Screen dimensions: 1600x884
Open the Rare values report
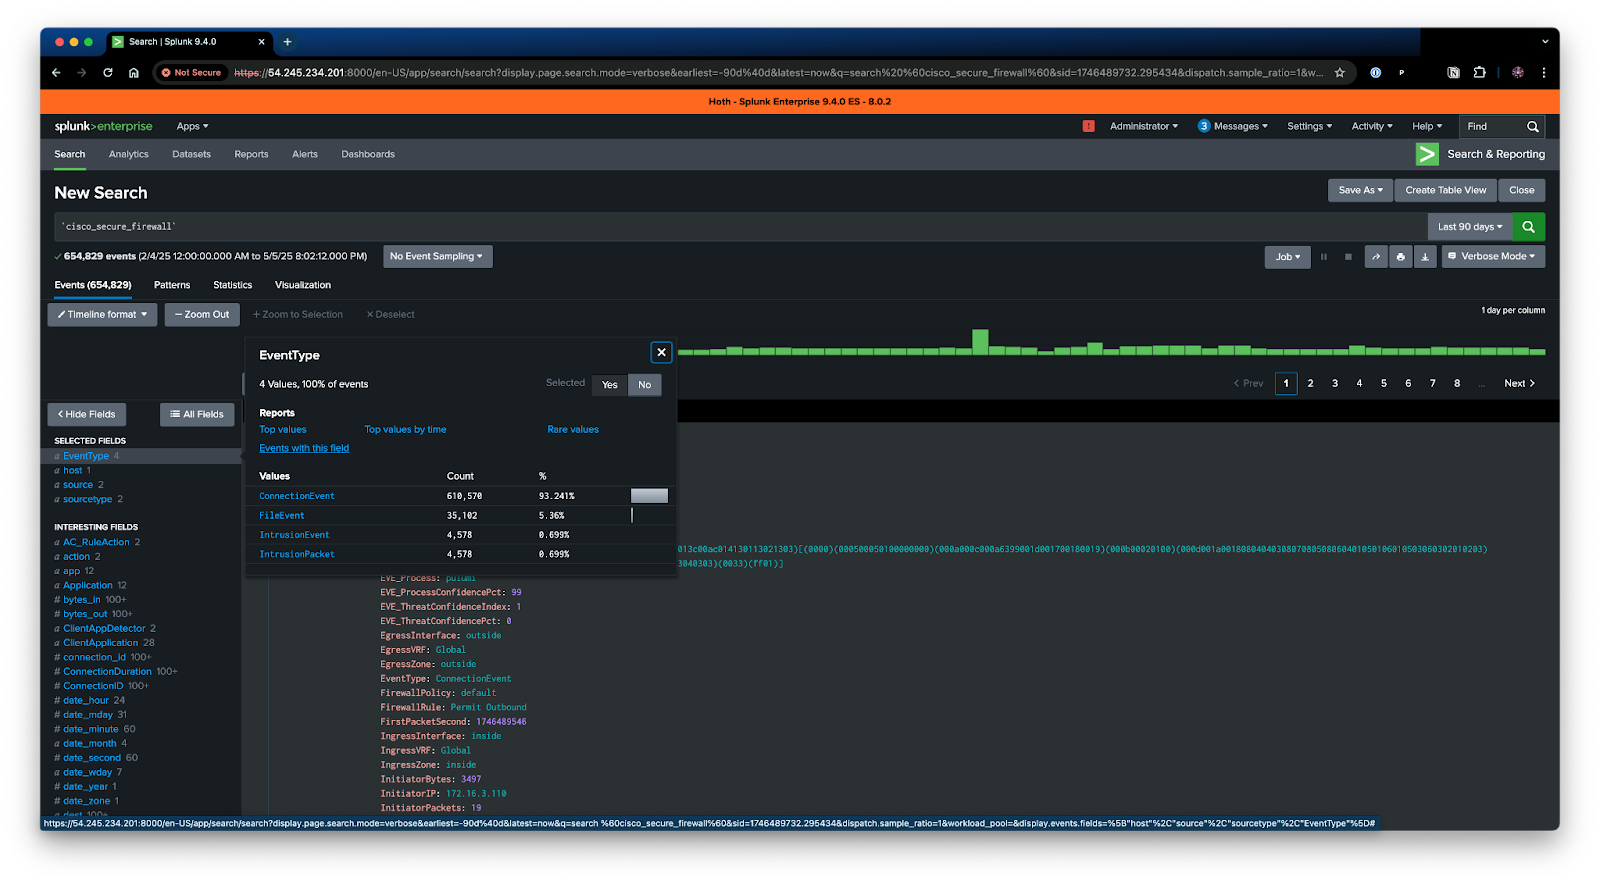[573, 430]
